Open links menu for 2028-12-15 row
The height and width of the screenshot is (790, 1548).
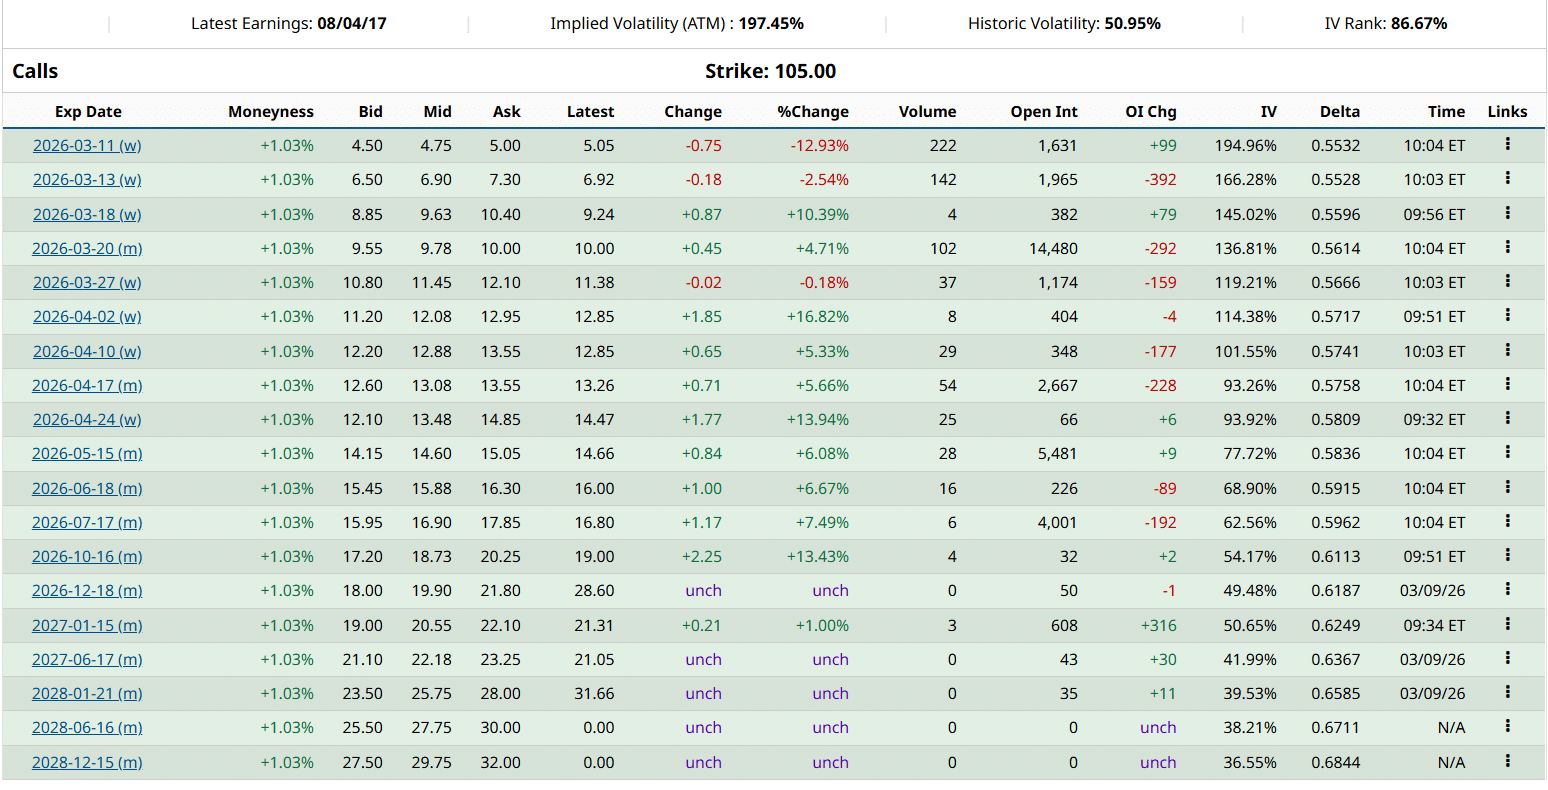pos(1507,762)
